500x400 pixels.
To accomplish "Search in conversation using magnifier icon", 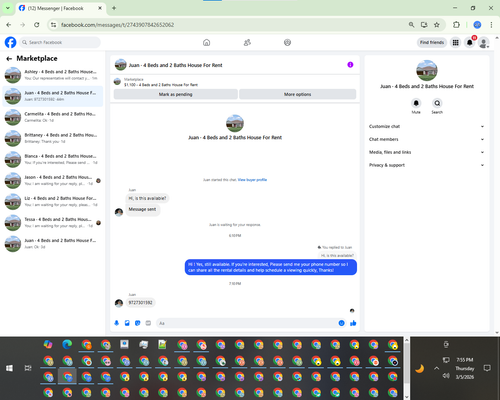I will pos(437,103).
